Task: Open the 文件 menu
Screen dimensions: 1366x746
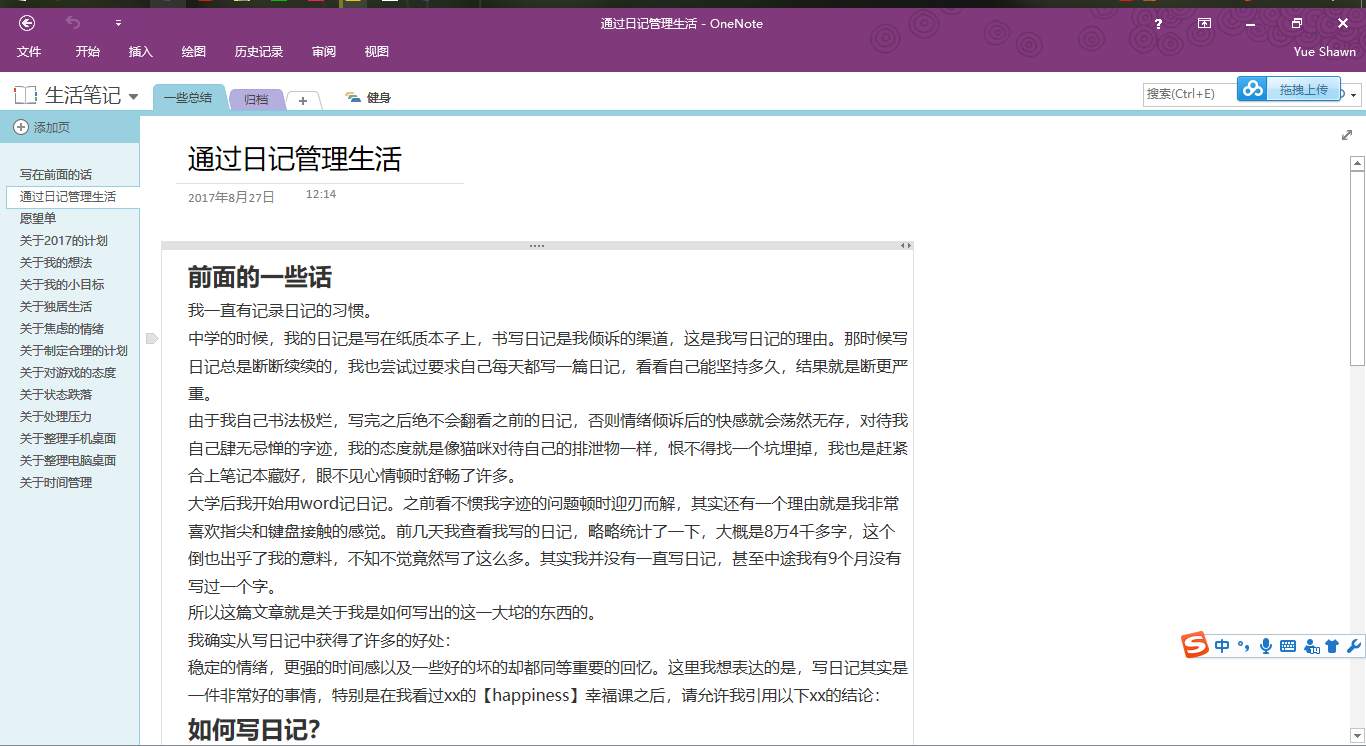Action: pyautogui.click(x=29, y=52)
